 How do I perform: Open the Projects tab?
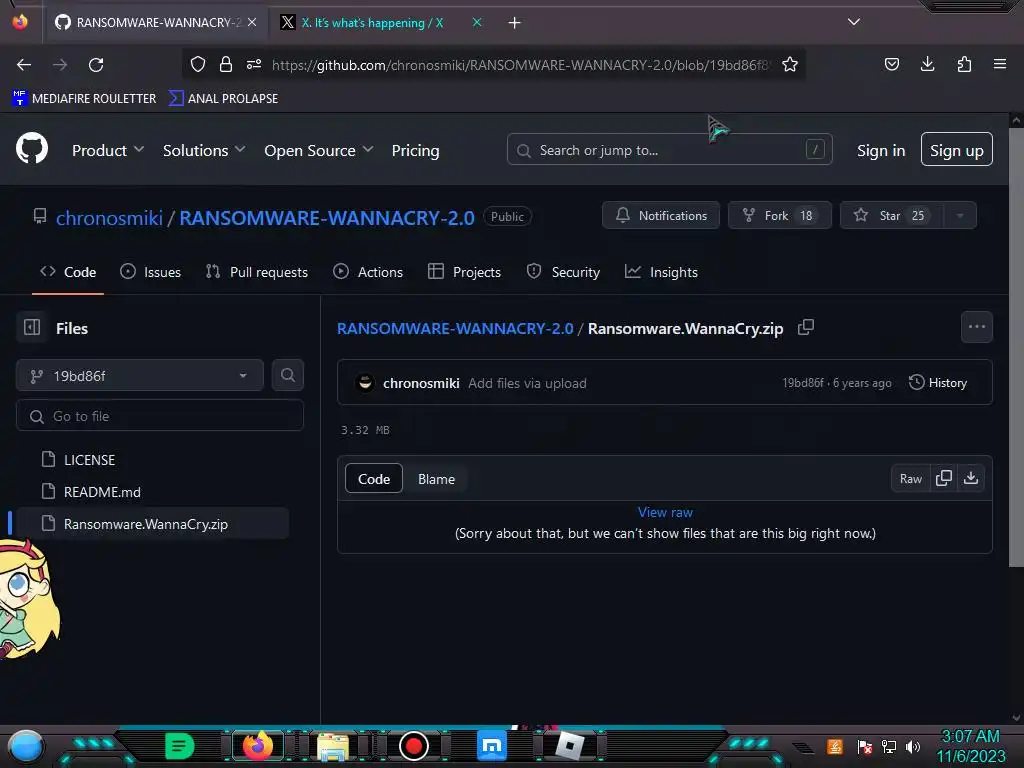(464, 272)
